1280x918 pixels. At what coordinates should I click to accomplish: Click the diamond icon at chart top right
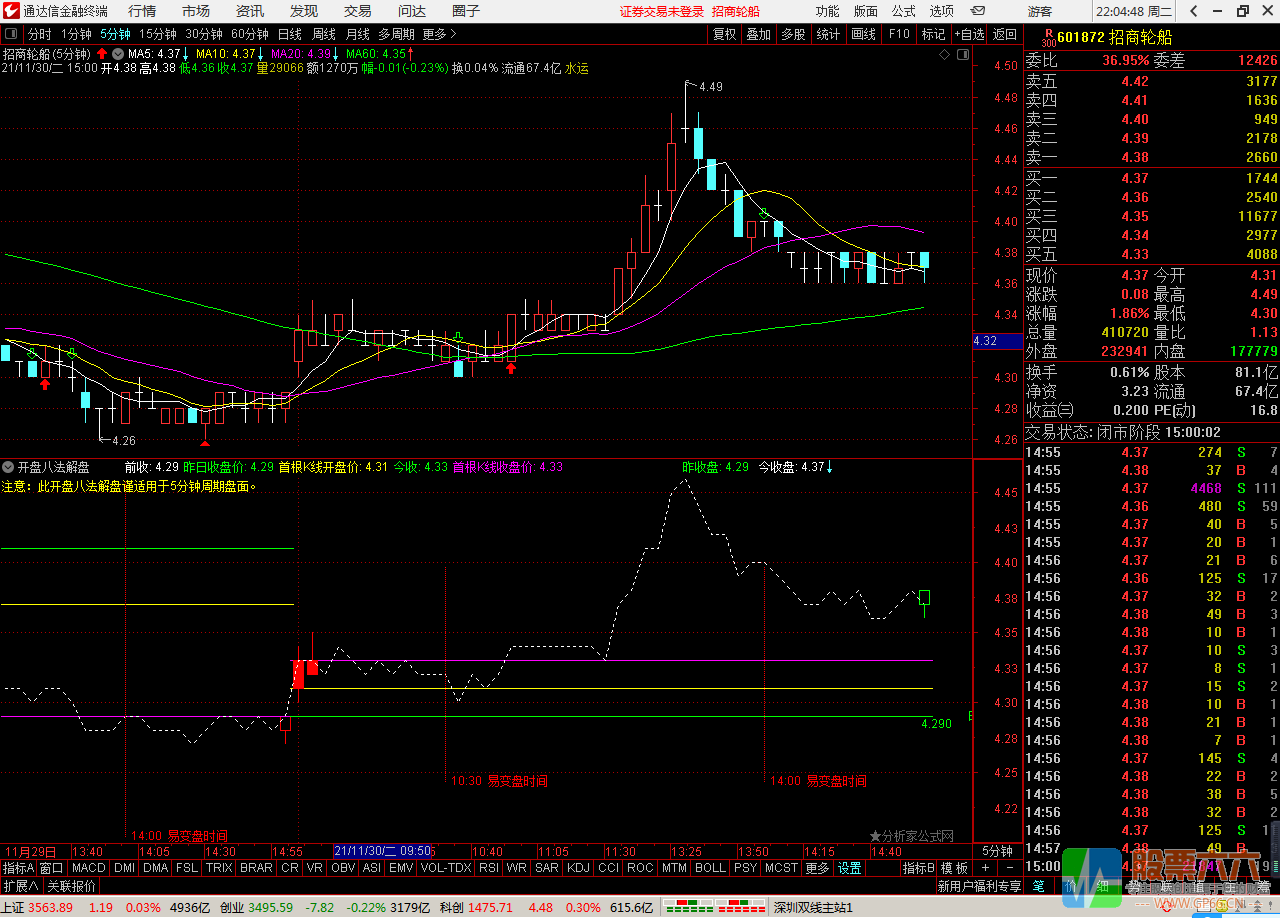[x=945, y=55]
